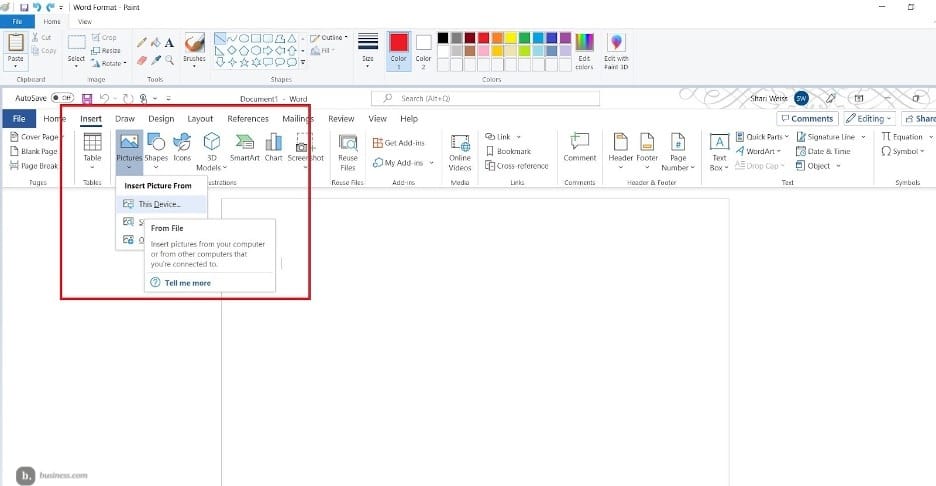Toggle the AutoSave switch

[x=63, y=98]
